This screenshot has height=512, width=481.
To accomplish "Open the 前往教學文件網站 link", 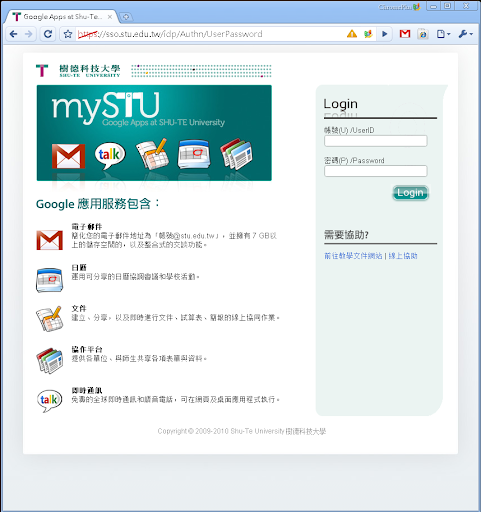I will [353, 256].
